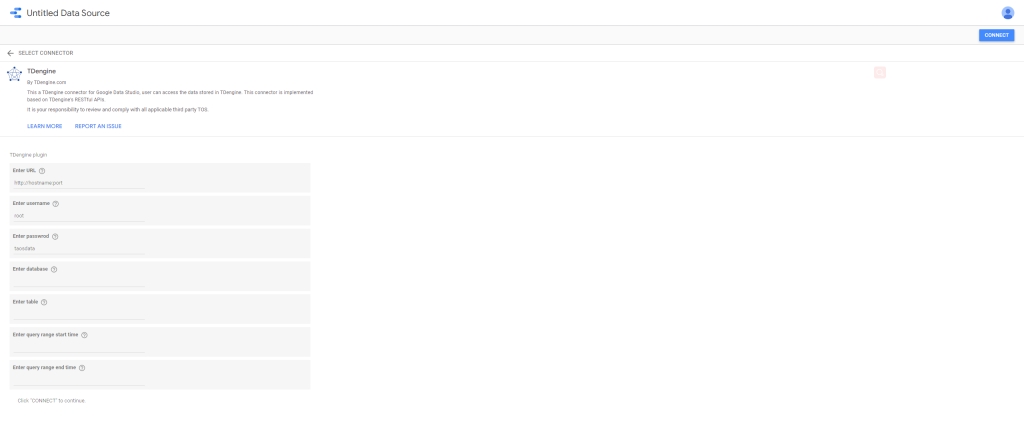
Task: Rename the Untitled Data Source title
Action: coord(68,13)
